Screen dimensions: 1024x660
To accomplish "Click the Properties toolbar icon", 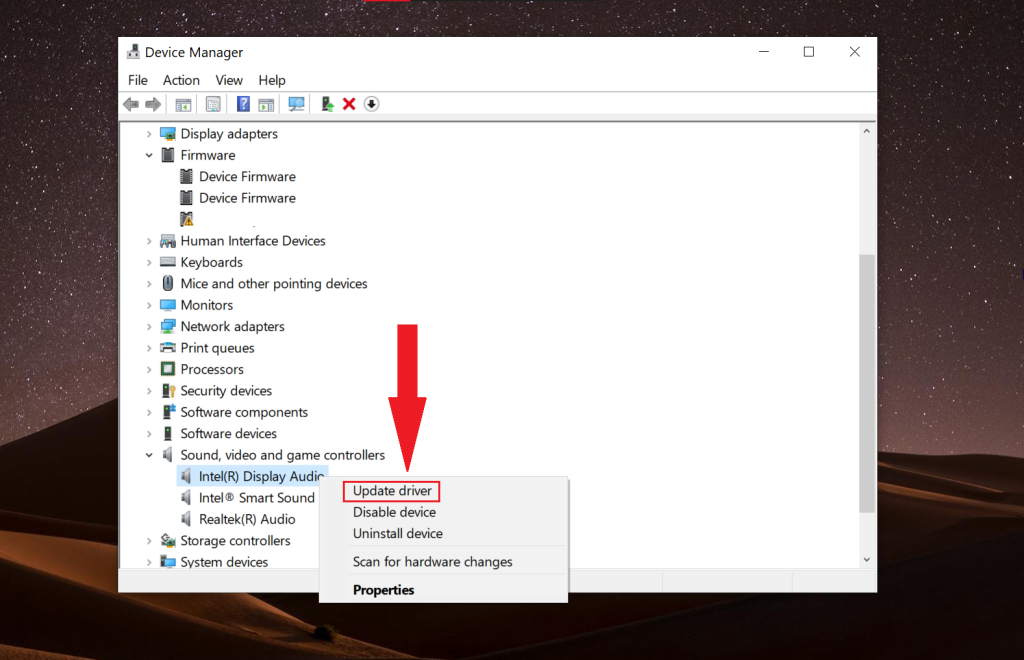I will pyautogui.click(x=212, y=103).
